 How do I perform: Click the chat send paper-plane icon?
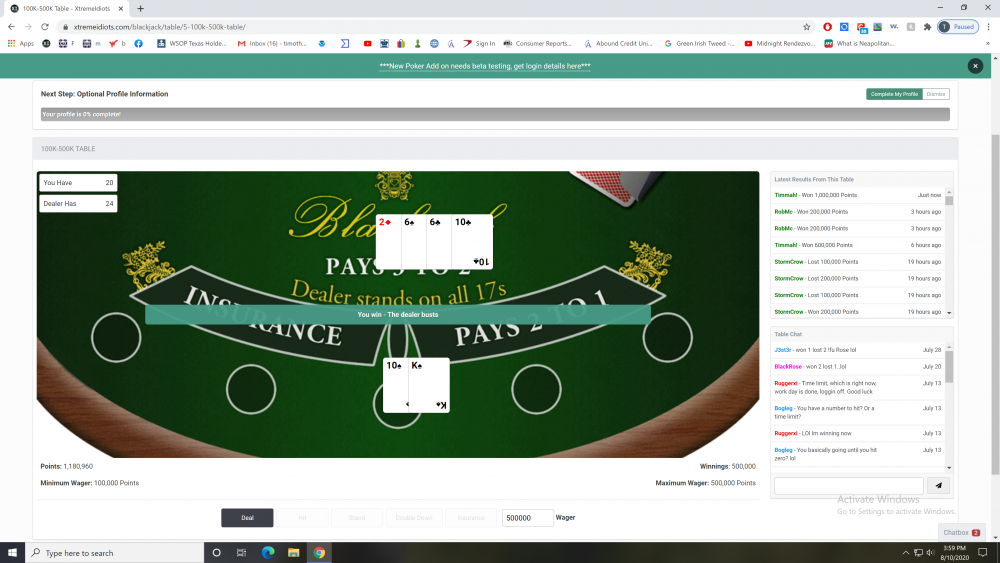tap(938, 486)
